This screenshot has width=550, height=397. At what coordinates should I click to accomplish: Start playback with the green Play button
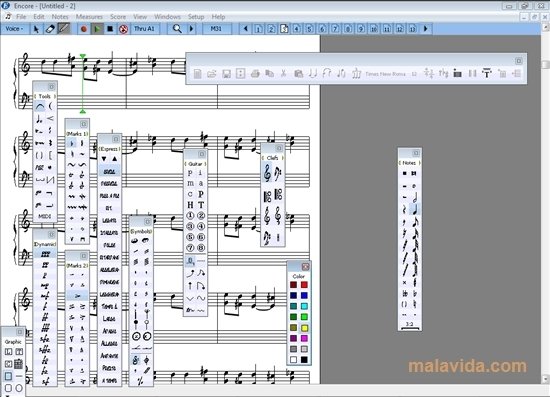coord(97,29)
